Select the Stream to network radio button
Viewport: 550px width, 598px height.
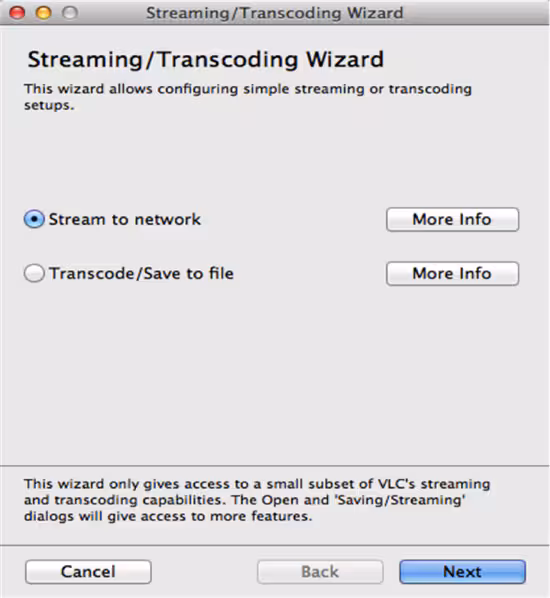coord(34,219)
